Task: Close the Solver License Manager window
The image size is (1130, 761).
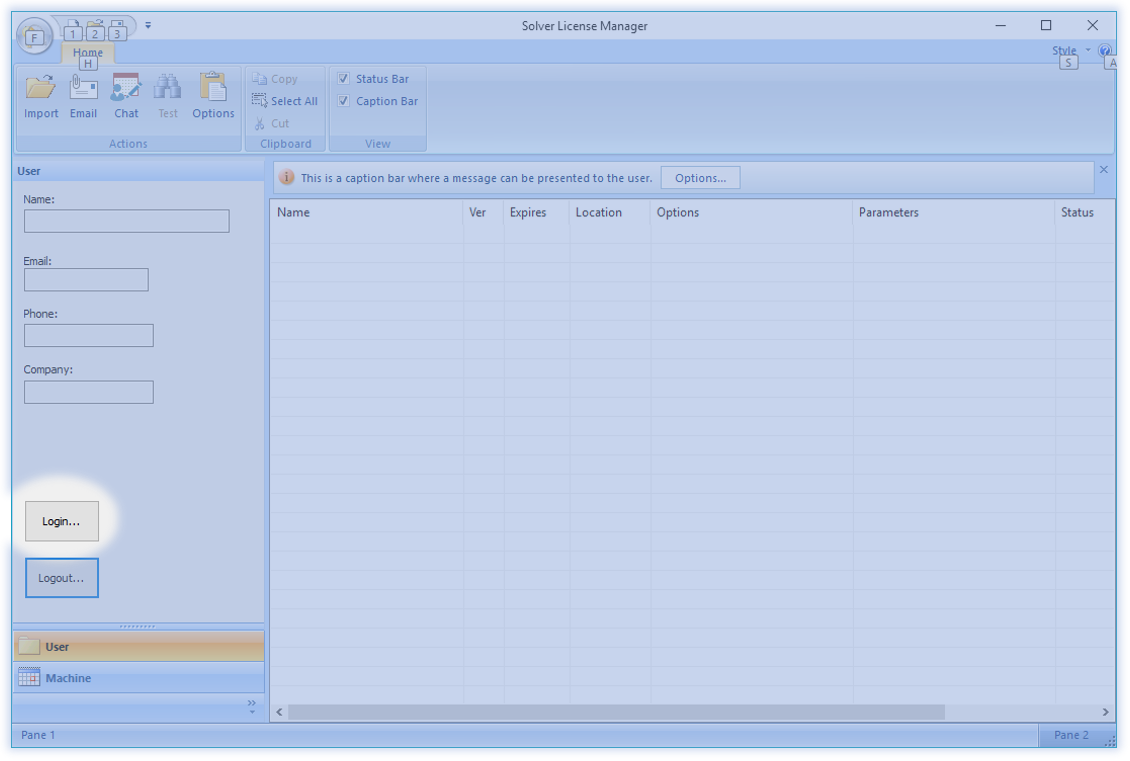Action: [1093, 25]
